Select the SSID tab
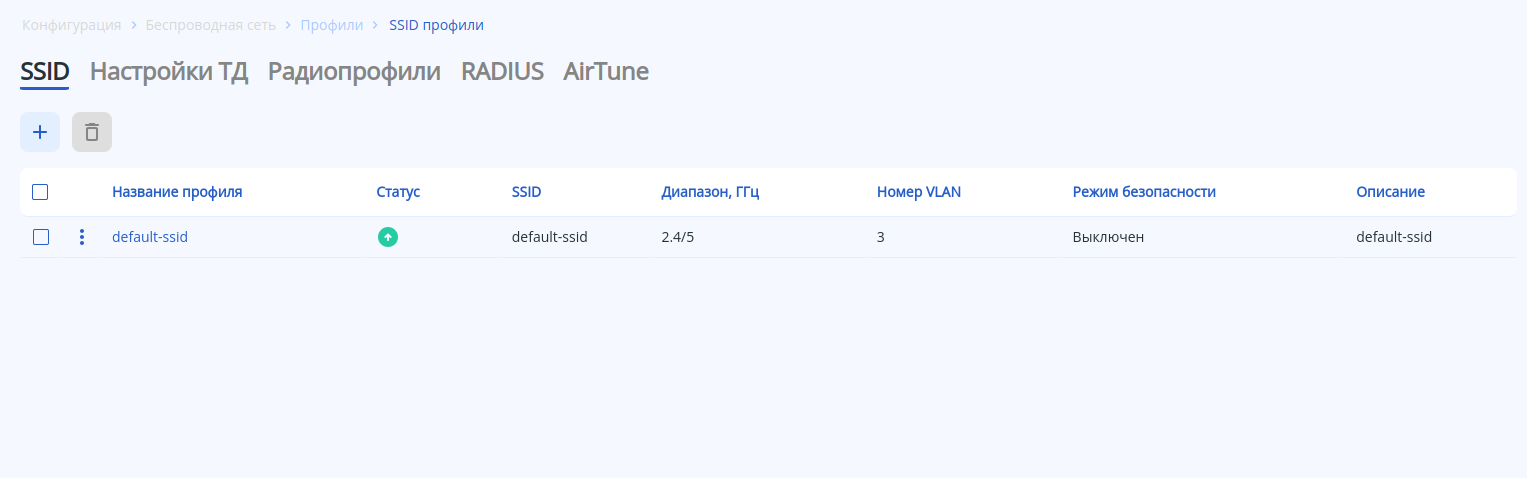This screenshot has height=478, width=1527. (45, 72)
